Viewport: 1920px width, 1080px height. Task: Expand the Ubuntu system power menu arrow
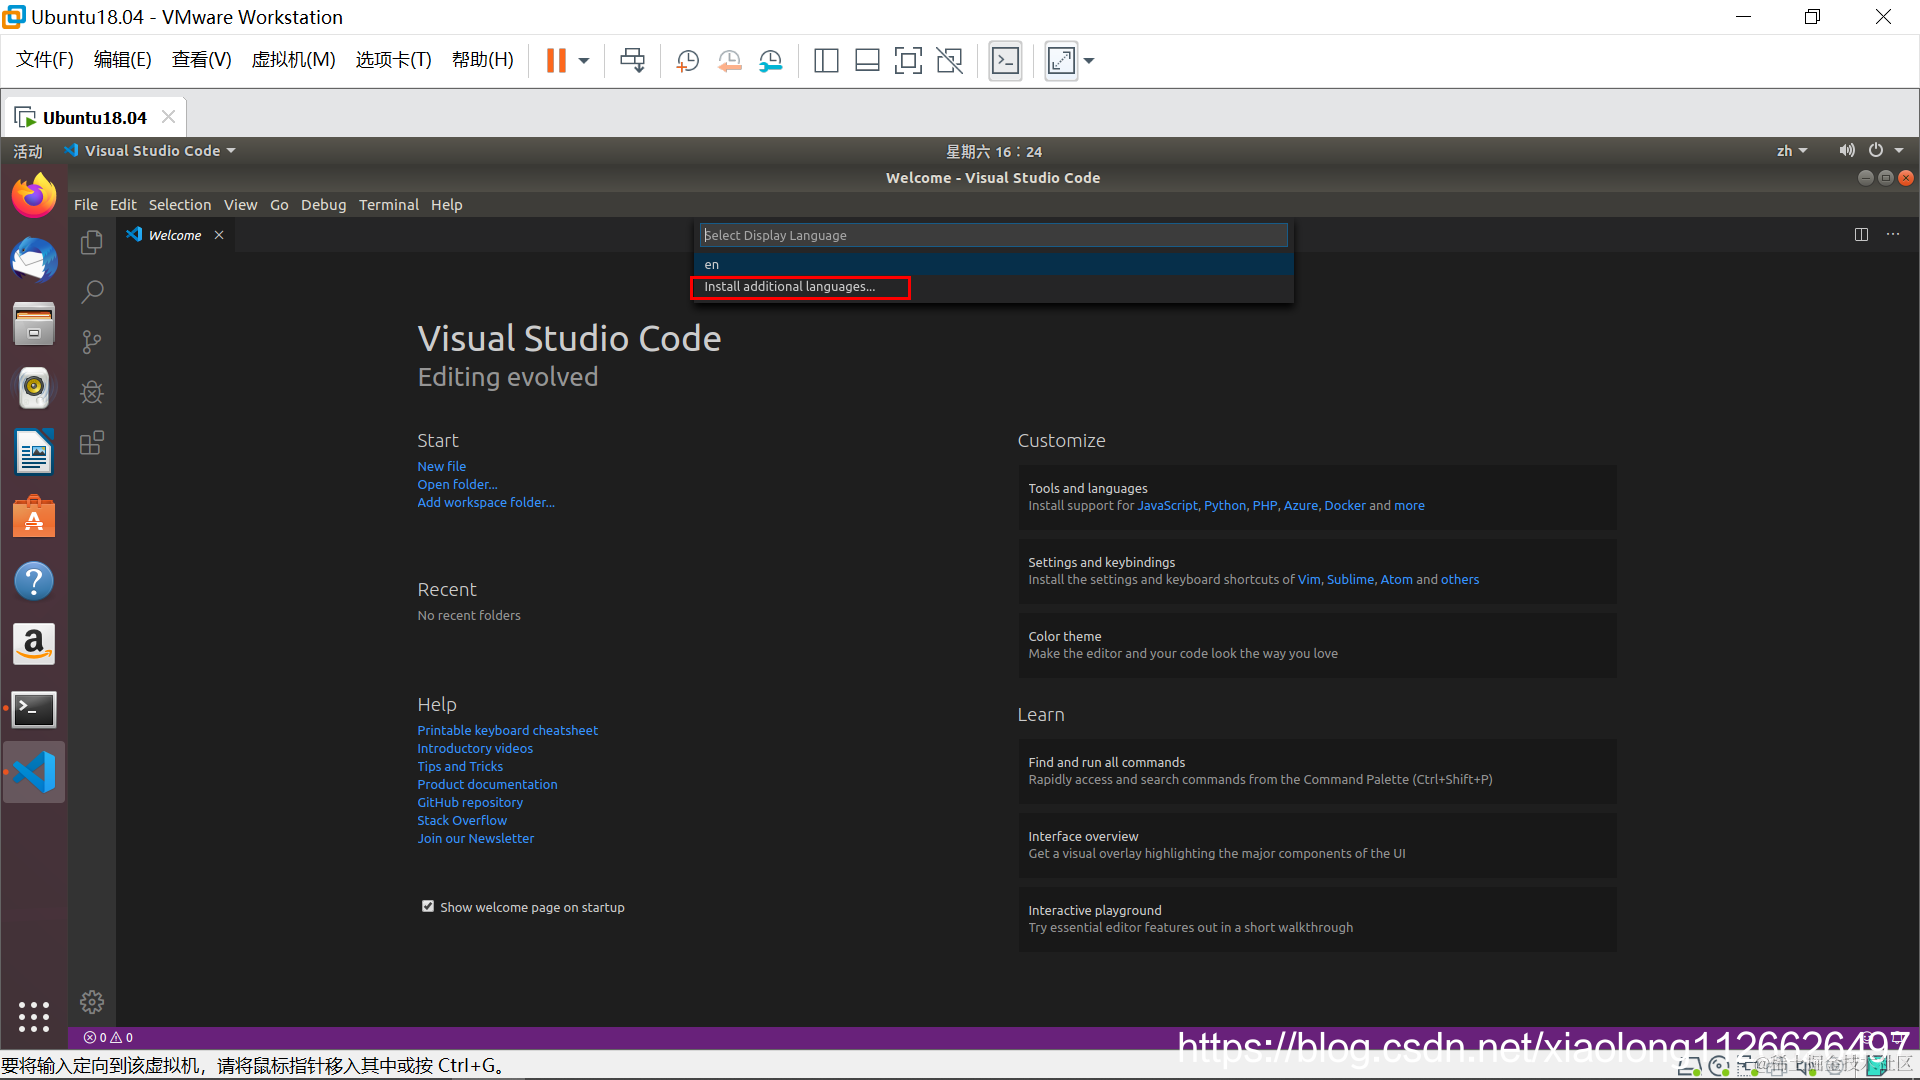[x=1899, y=151]
